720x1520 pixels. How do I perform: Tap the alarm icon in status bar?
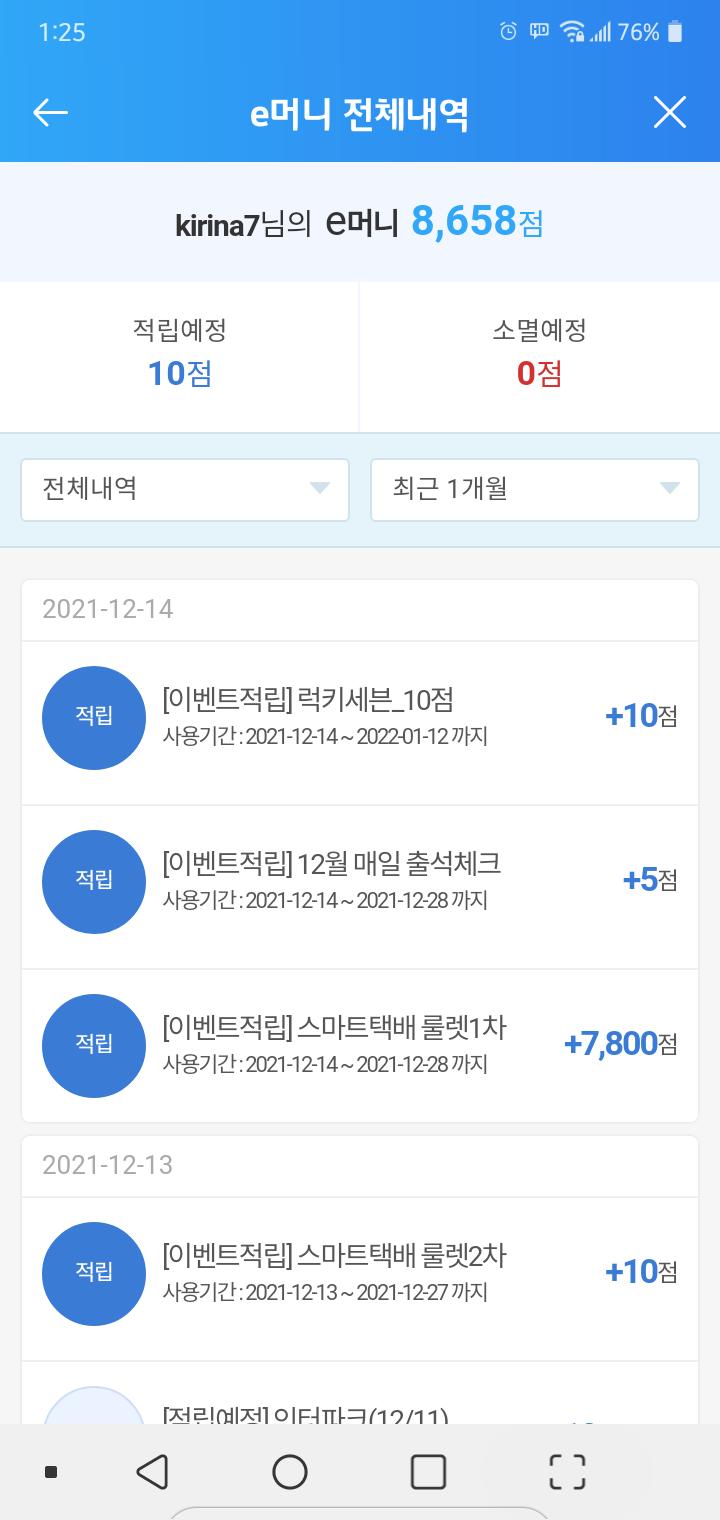[508, 32]
